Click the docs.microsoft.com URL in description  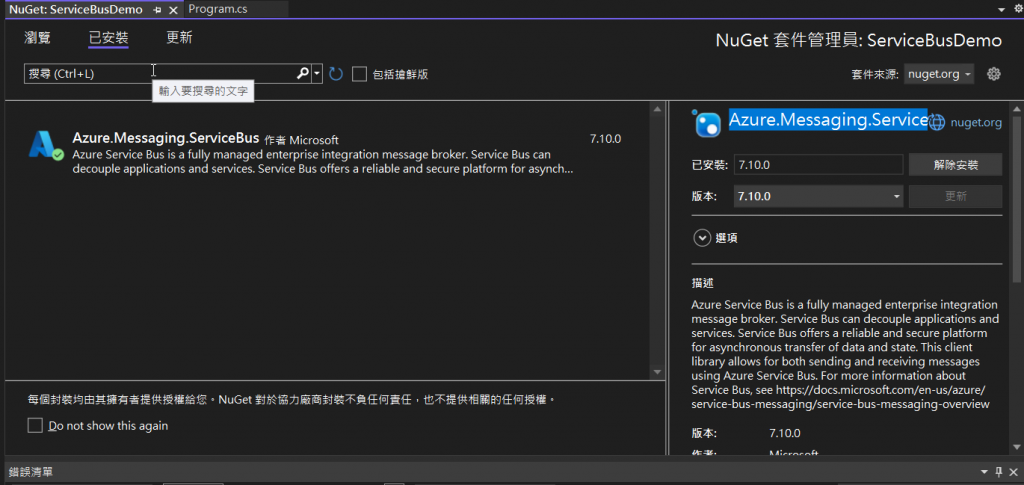[x=839, y=397]
